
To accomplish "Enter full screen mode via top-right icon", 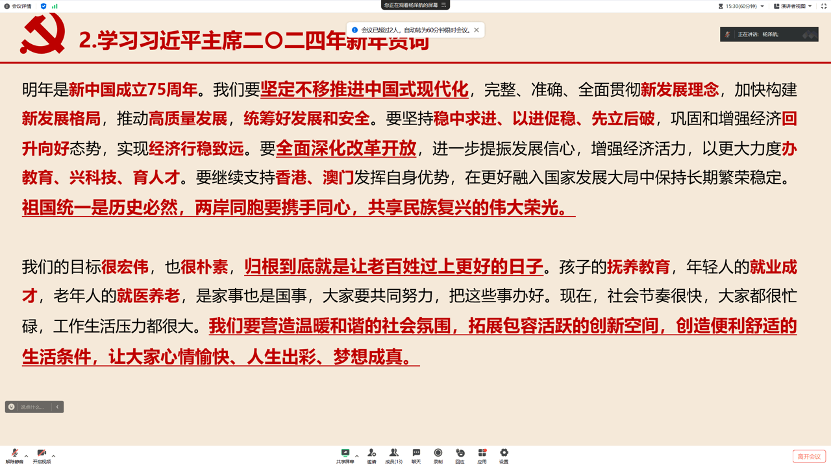I will 822,6.
